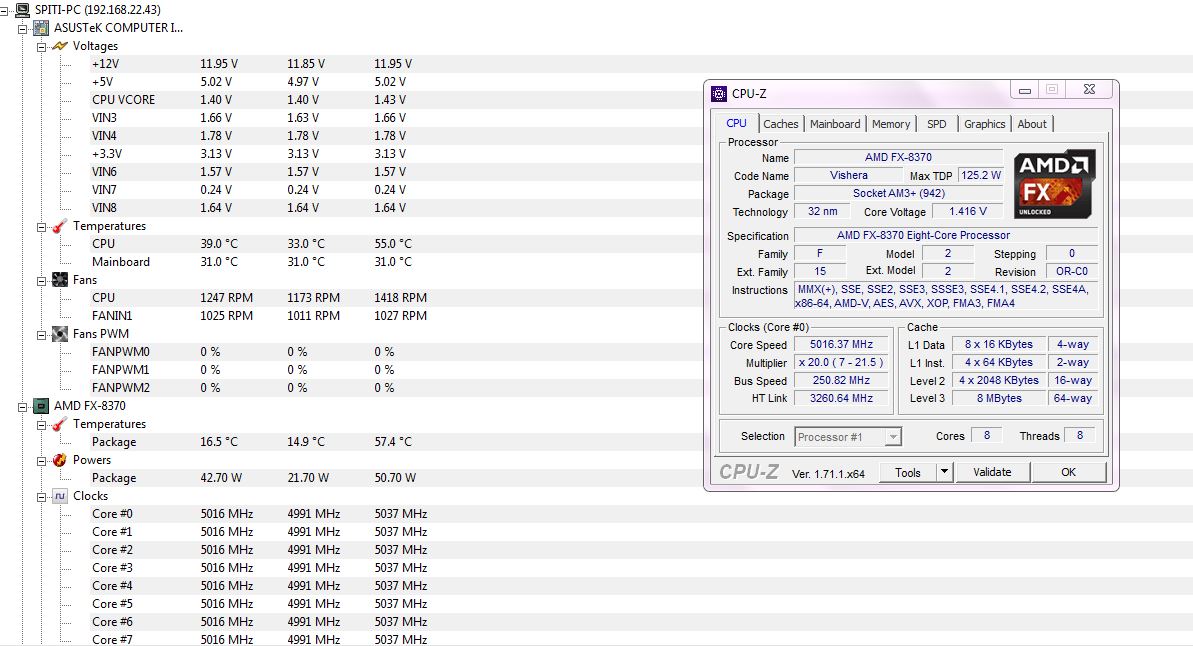The width and height of the screenshot is (1193, 646).
Task: Minimize the CPU-Z window
Action: 1025,90
